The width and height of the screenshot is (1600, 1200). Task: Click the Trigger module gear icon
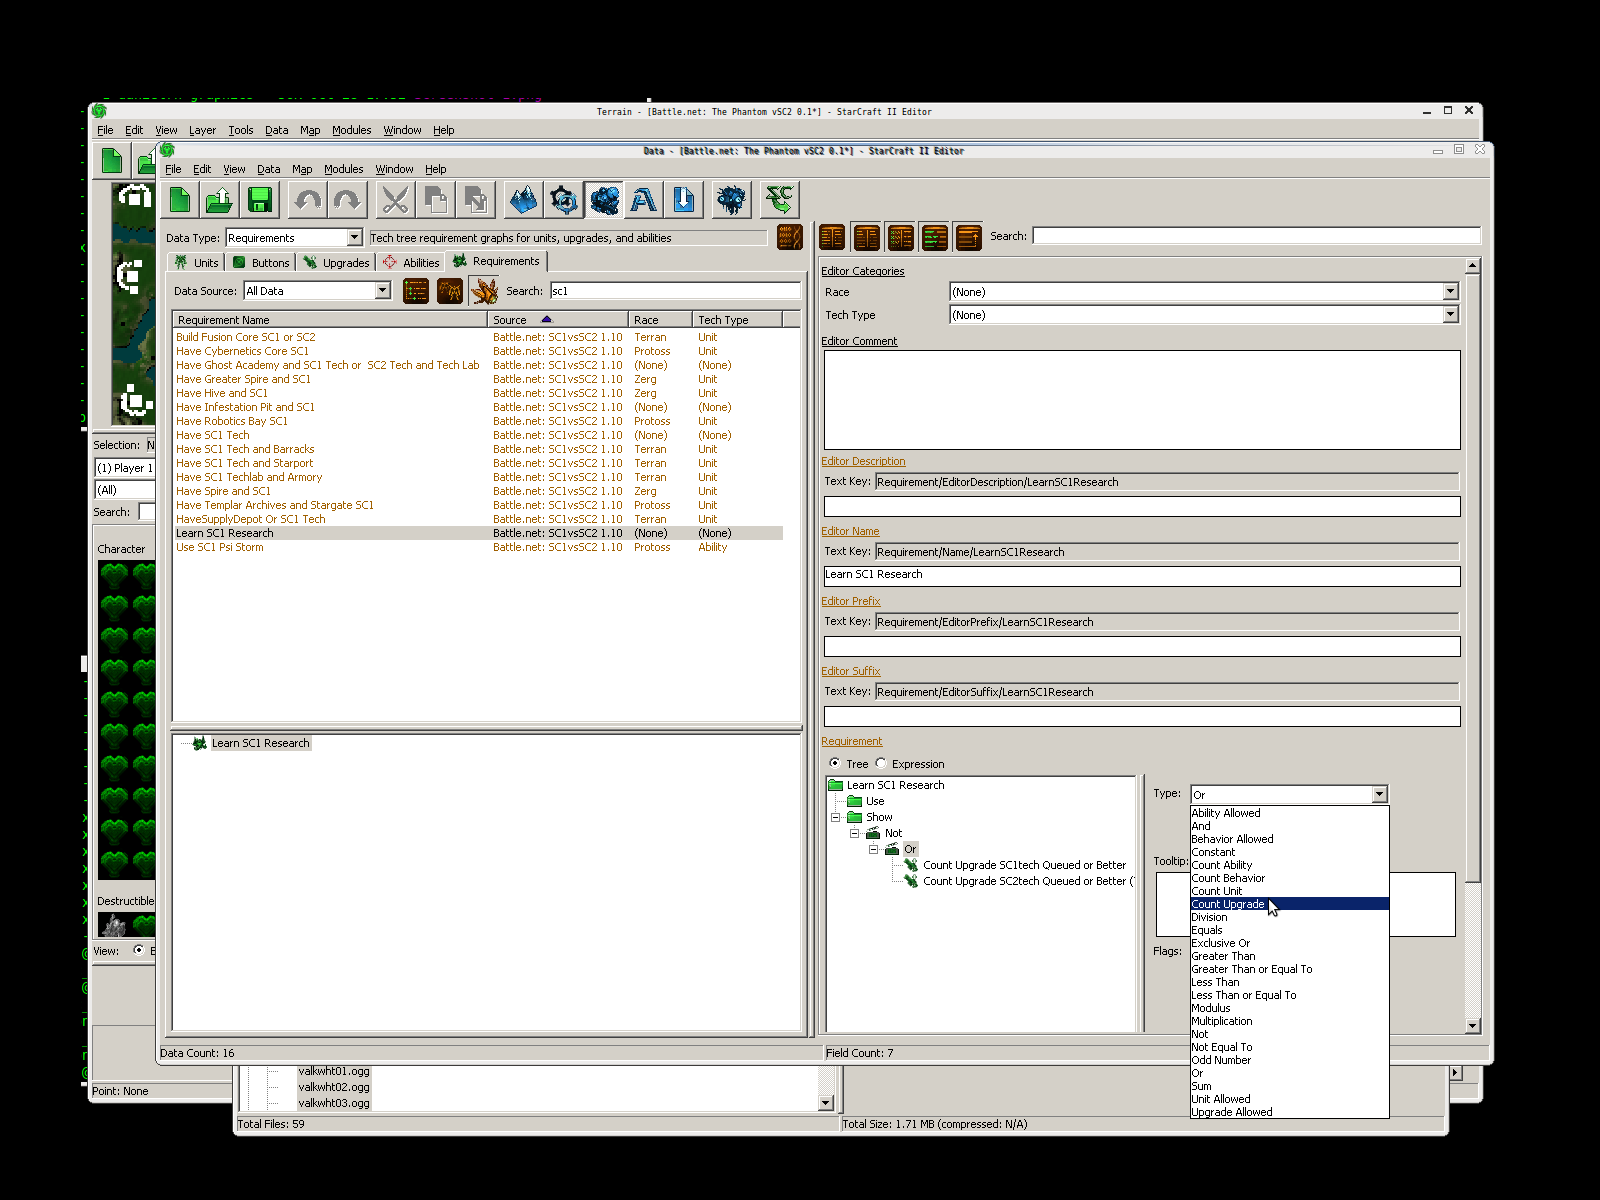pos(564,200)
